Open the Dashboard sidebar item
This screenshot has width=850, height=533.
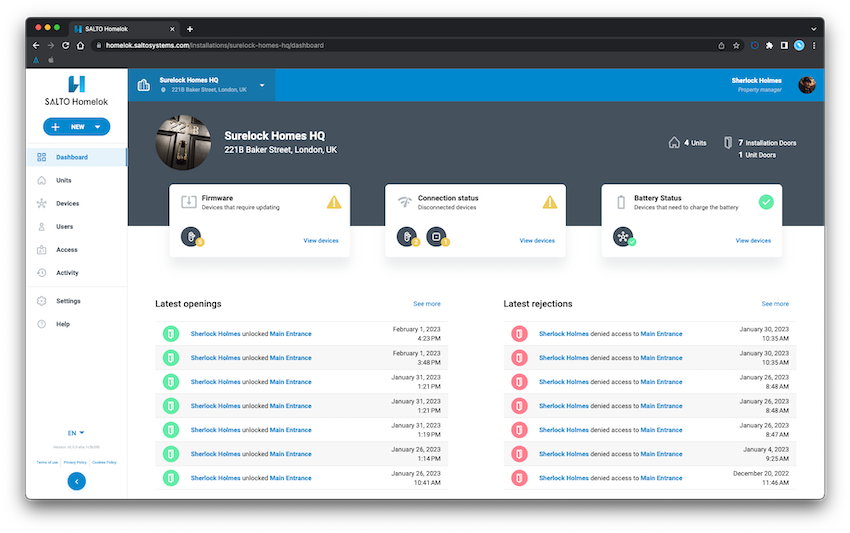[76, 157]
